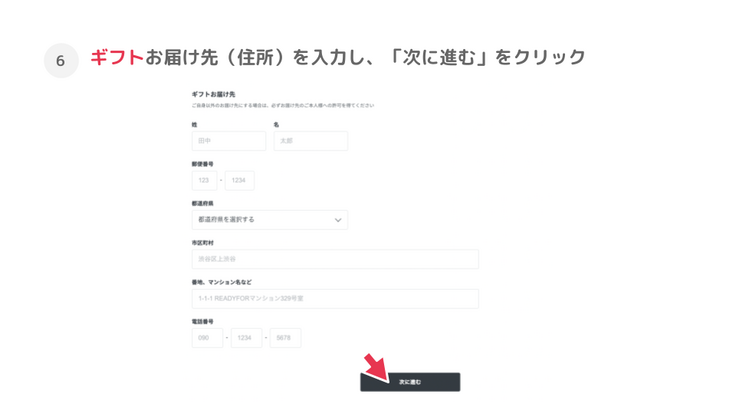Focus the phone number field showing 090
The height and width of the screenshot is (414, 736).
[207, 338]
